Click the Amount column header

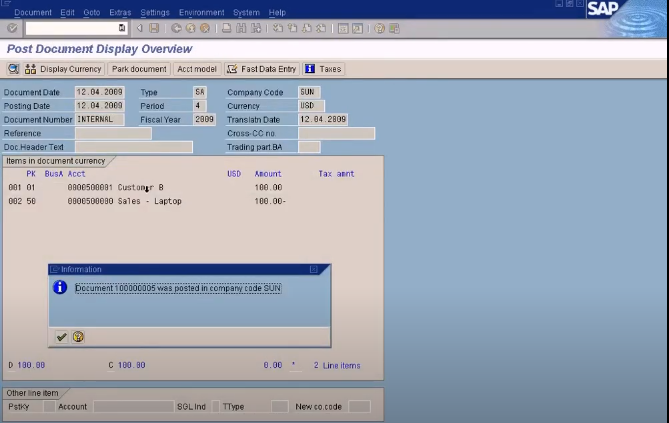tap(268, 174)
